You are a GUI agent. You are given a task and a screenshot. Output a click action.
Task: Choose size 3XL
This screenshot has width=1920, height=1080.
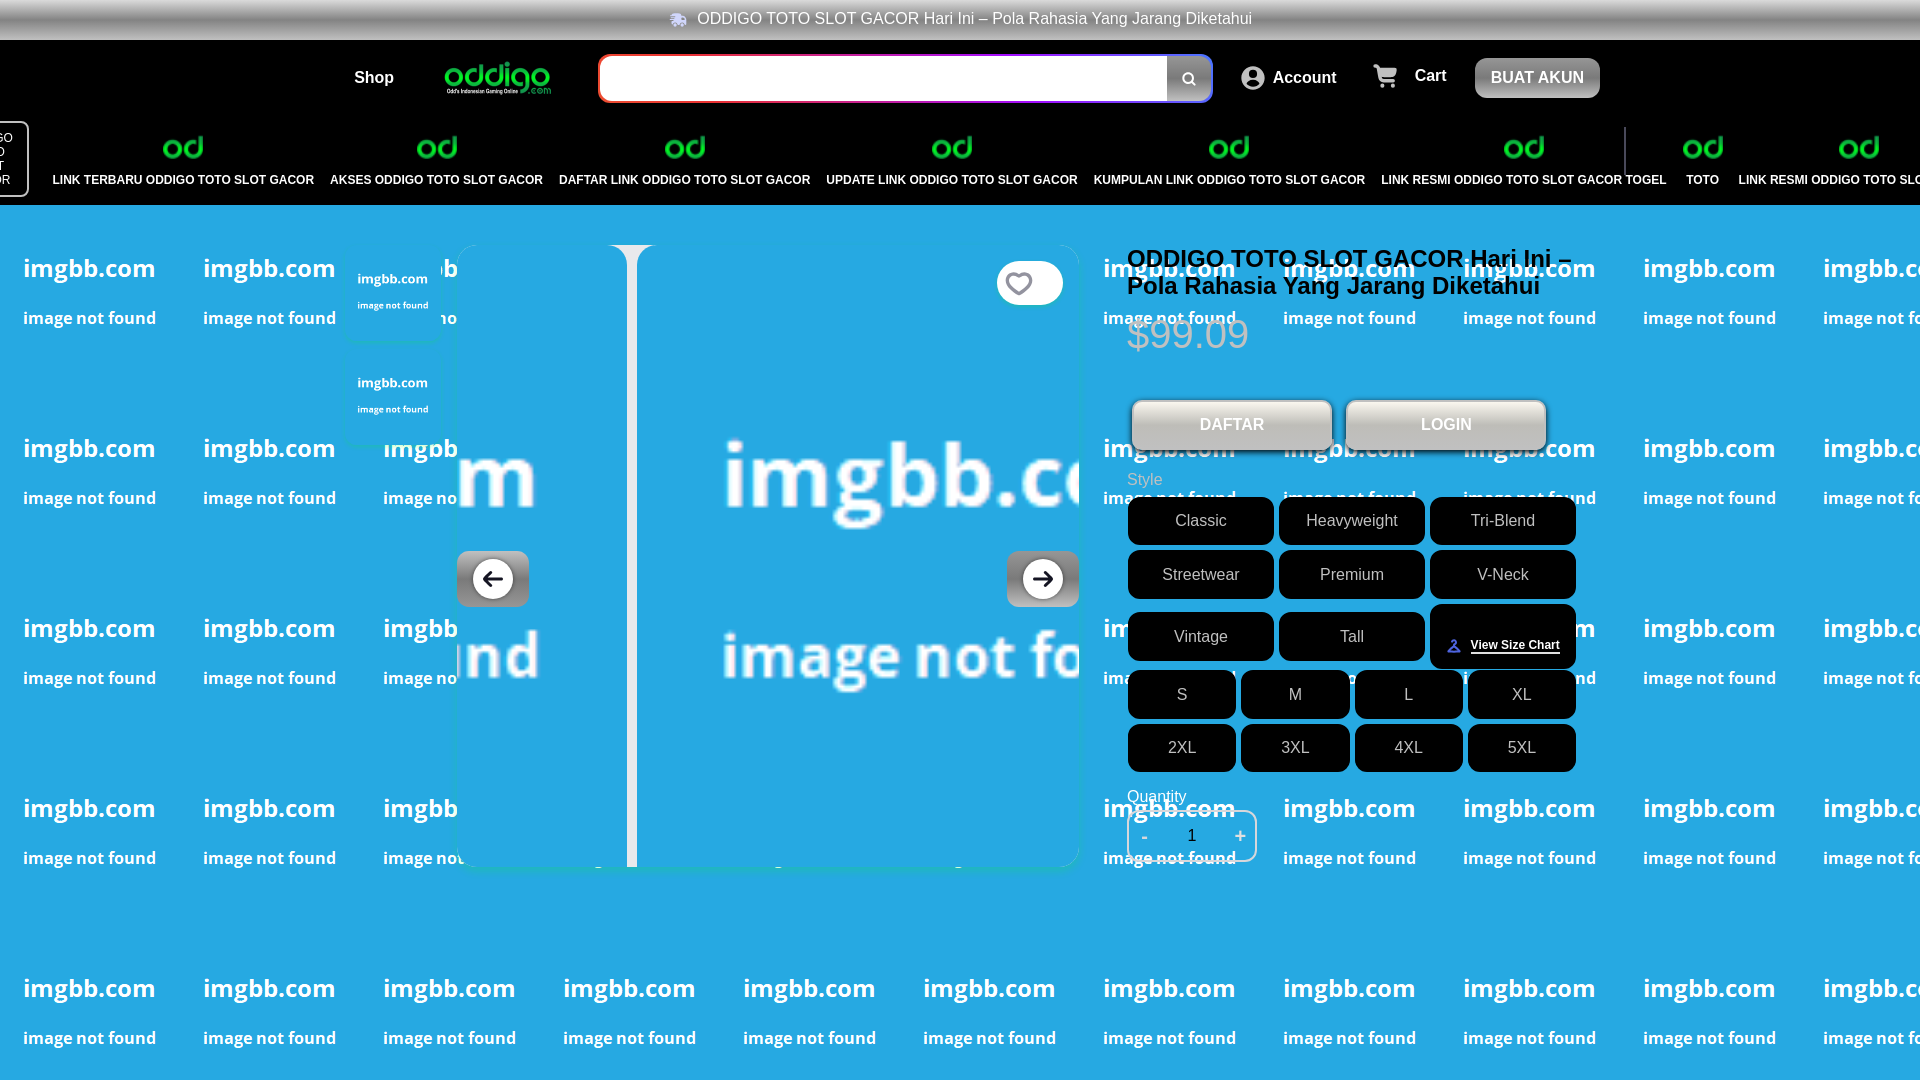pyautogui.click(x=1295, y=748)
